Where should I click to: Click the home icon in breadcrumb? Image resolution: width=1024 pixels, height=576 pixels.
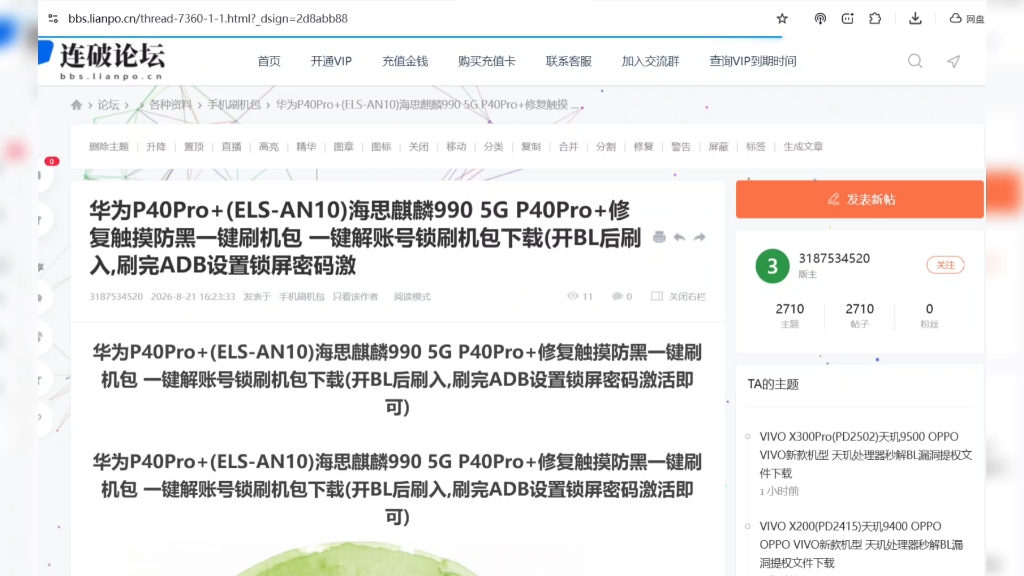tap(76, 104)
